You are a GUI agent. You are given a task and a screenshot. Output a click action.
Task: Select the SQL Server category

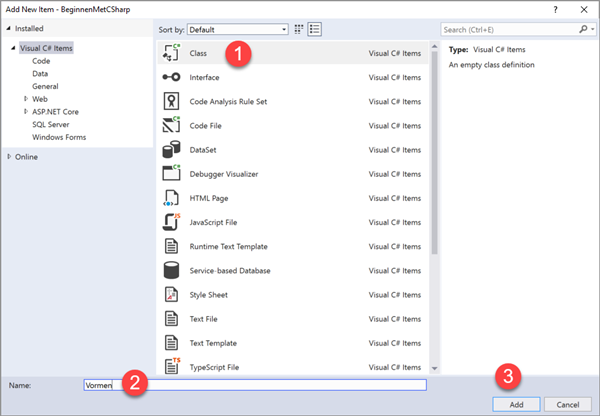tap(51, 124)
